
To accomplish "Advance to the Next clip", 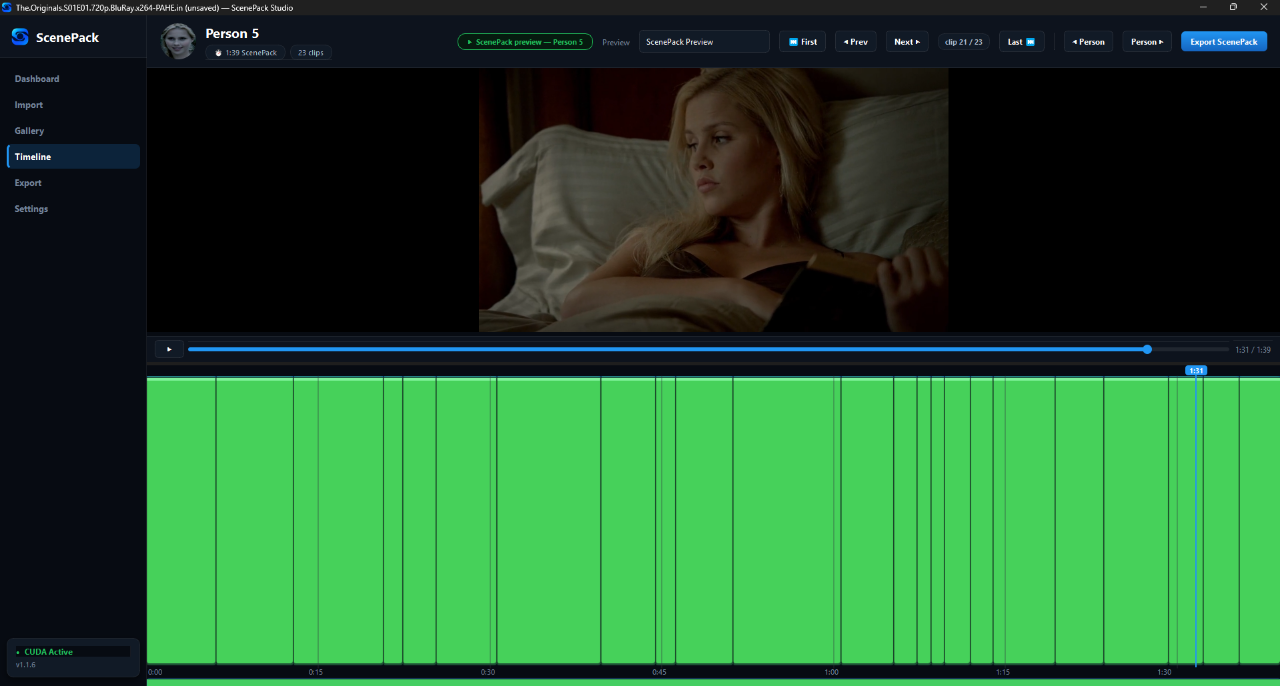I will point(907,42).
